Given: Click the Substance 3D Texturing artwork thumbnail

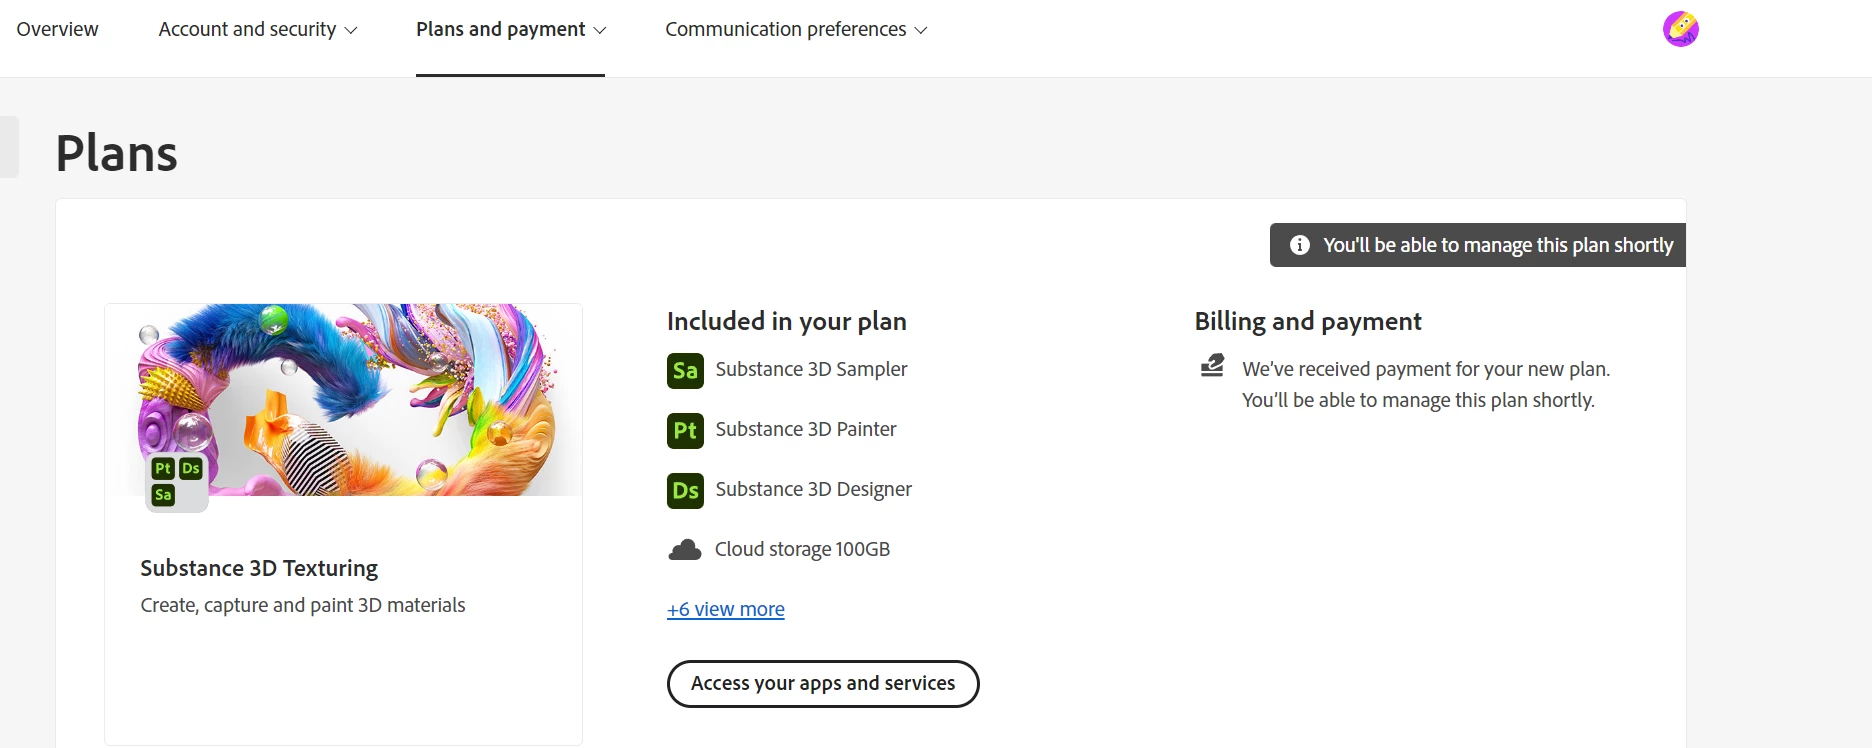Looking at the screenshot, I should tap(344, 400).
